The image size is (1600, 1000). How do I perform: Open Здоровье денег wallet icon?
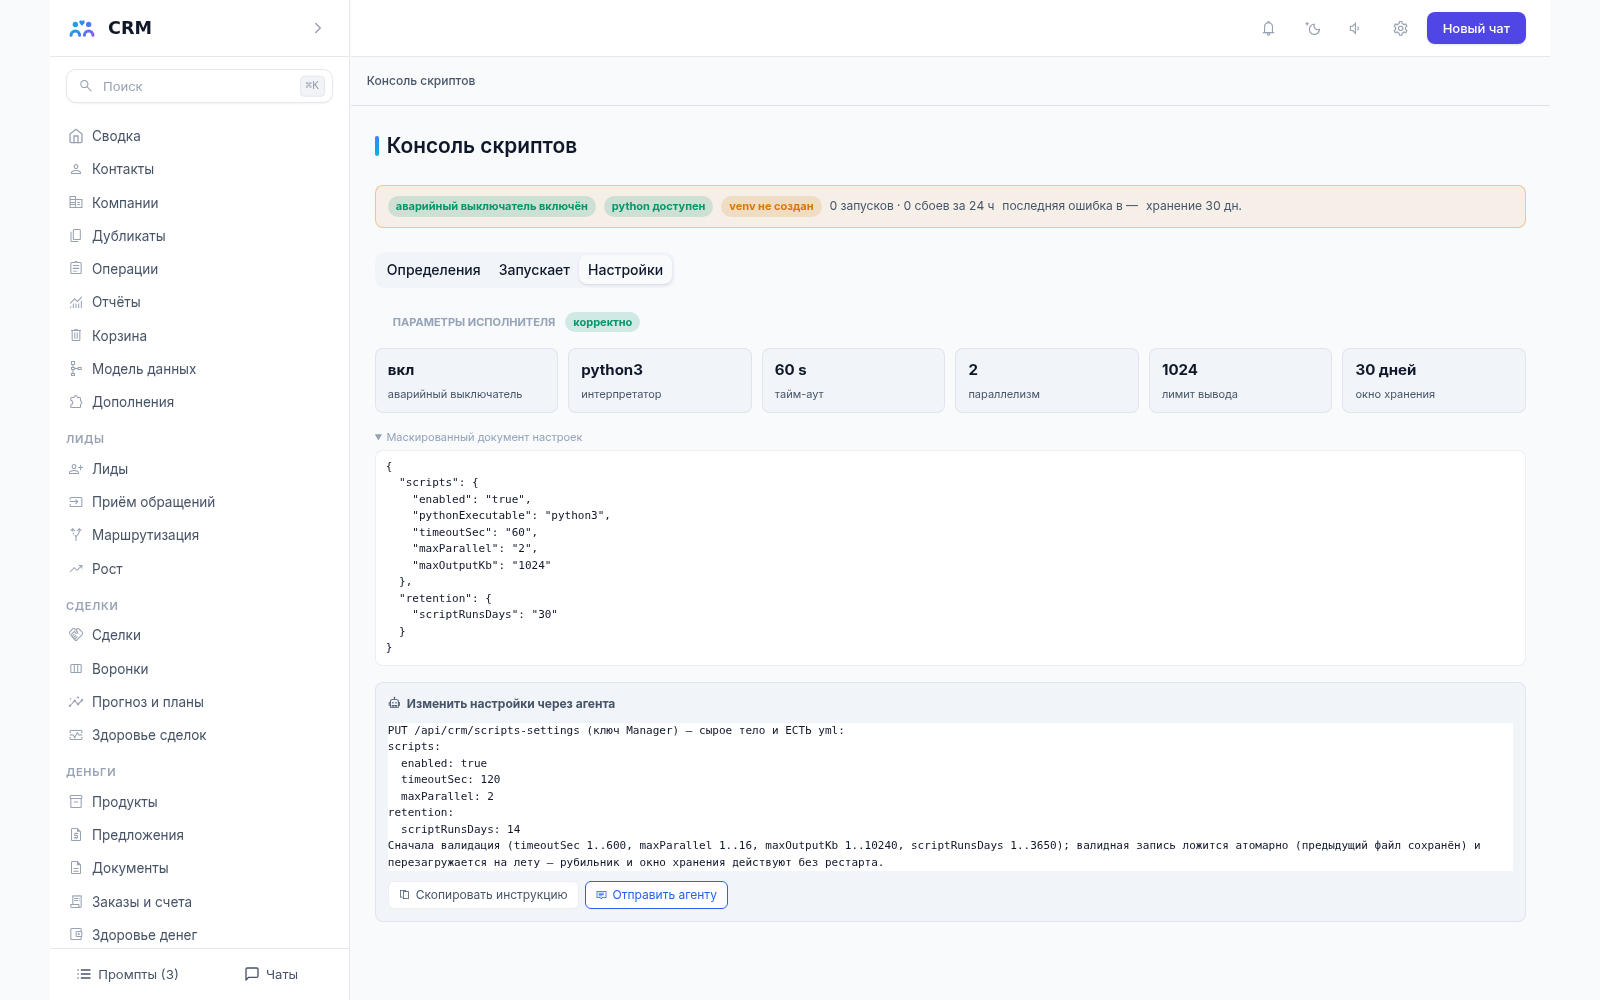tap(76, 935)
